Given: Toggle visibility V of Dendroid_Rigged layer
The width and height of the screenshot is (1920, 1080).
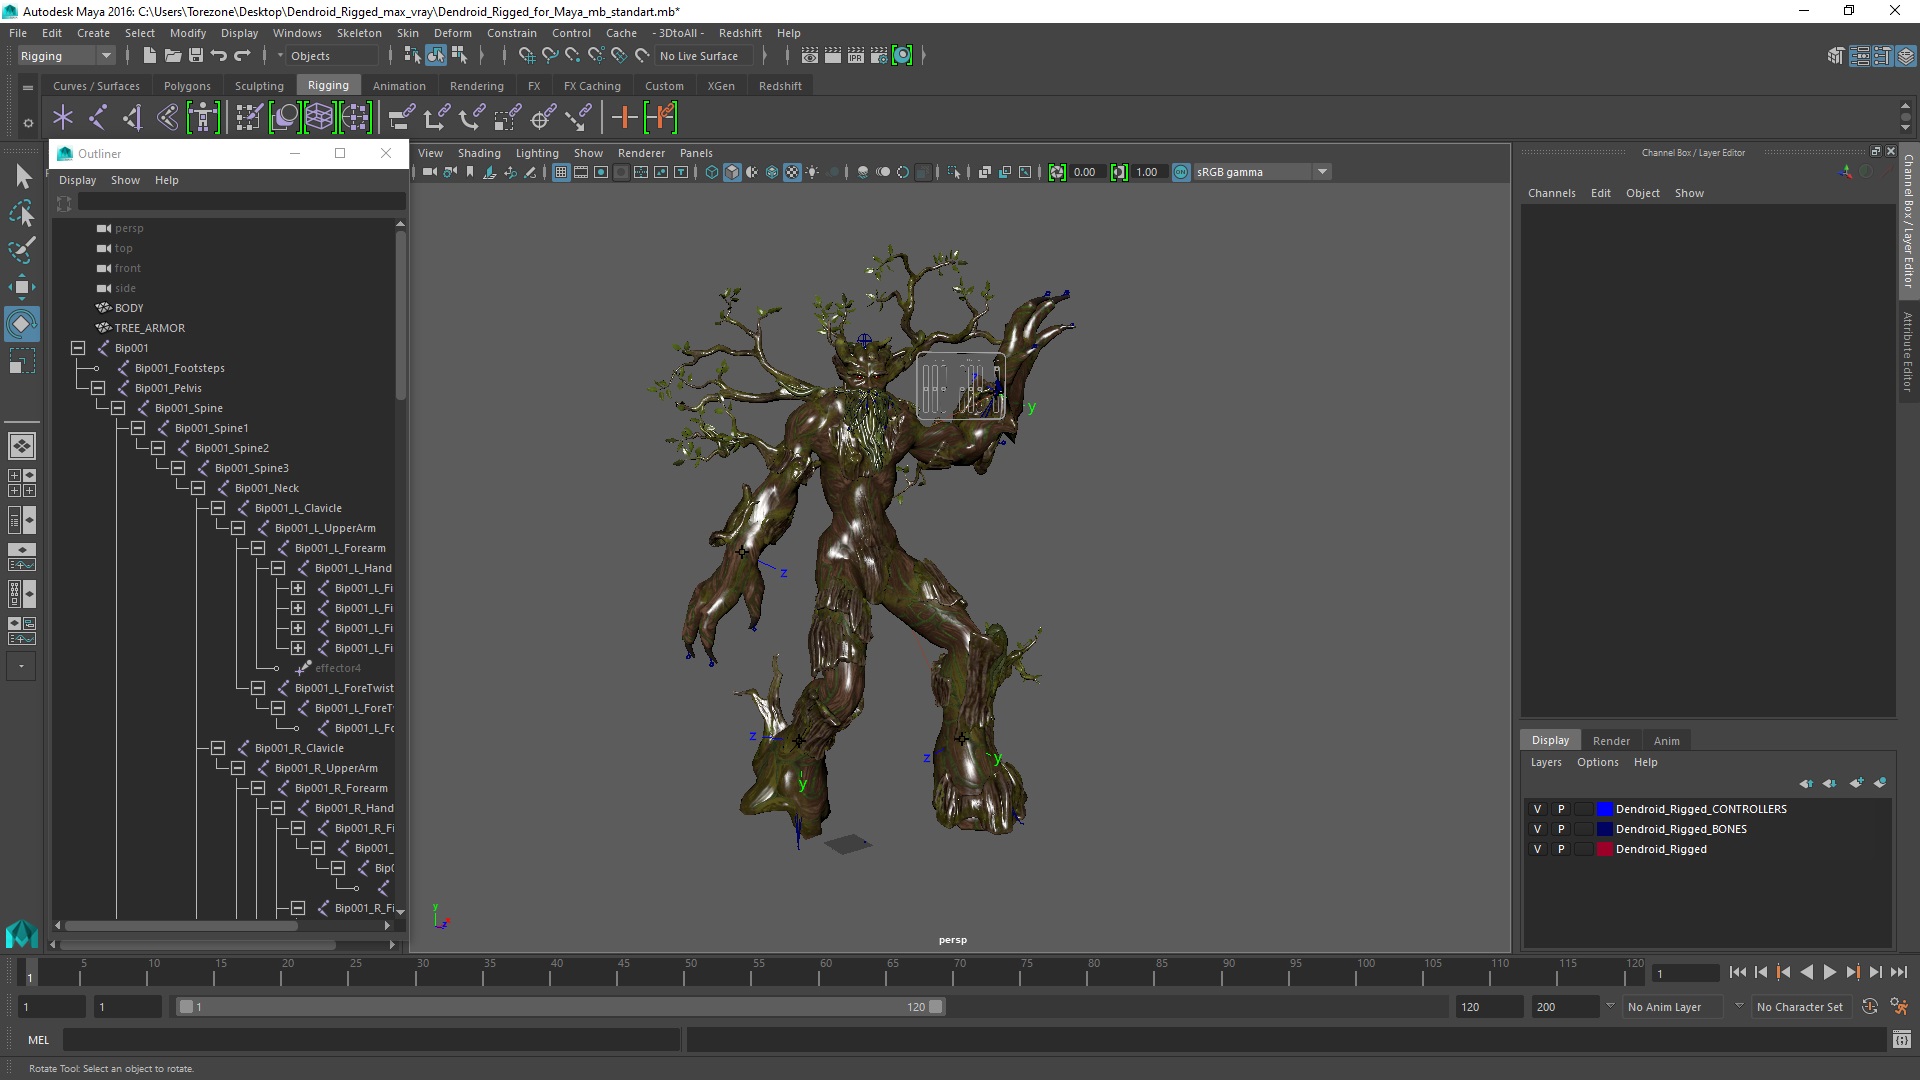Looking at the screenshot, I should click(1537, 849).
